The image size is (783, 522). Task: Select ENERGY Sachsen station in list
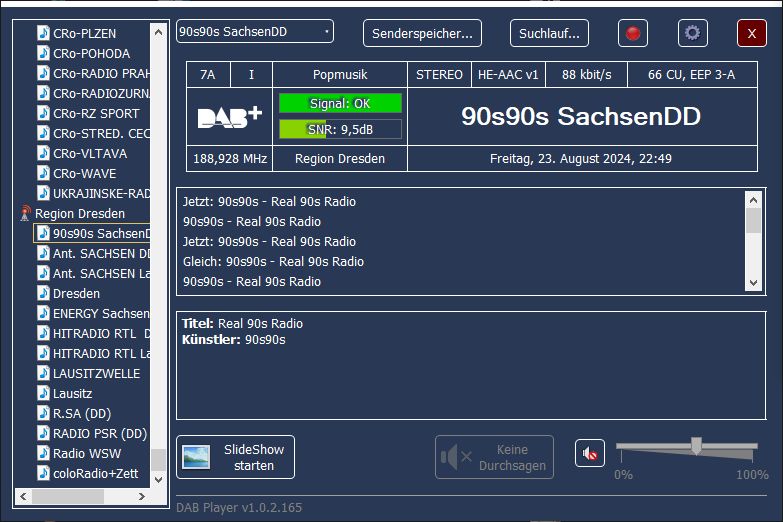coord(100,313)
